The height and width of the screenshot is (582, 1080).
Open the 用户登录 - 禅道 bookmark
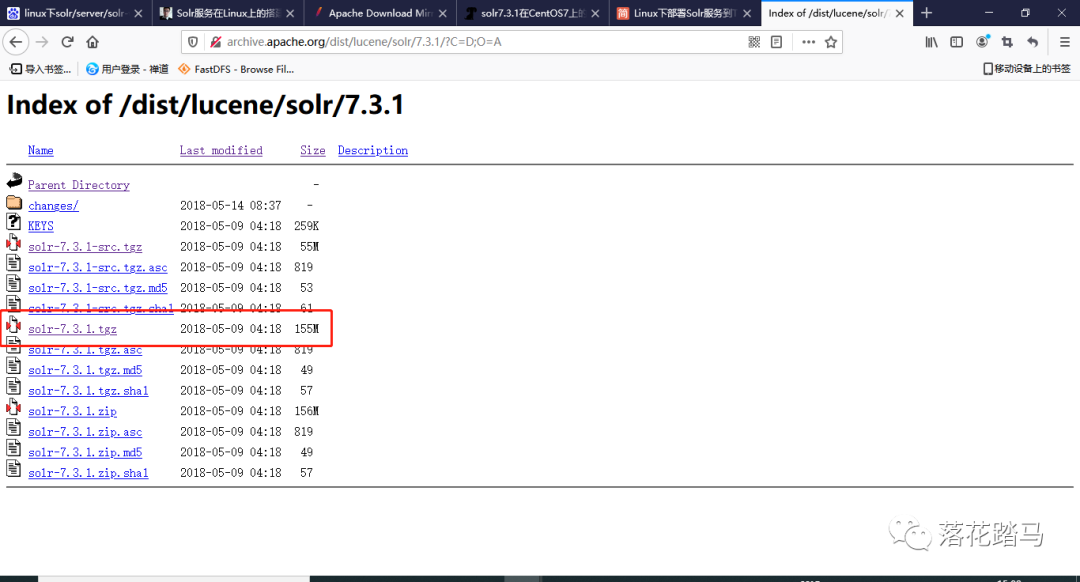coord(127,69)
